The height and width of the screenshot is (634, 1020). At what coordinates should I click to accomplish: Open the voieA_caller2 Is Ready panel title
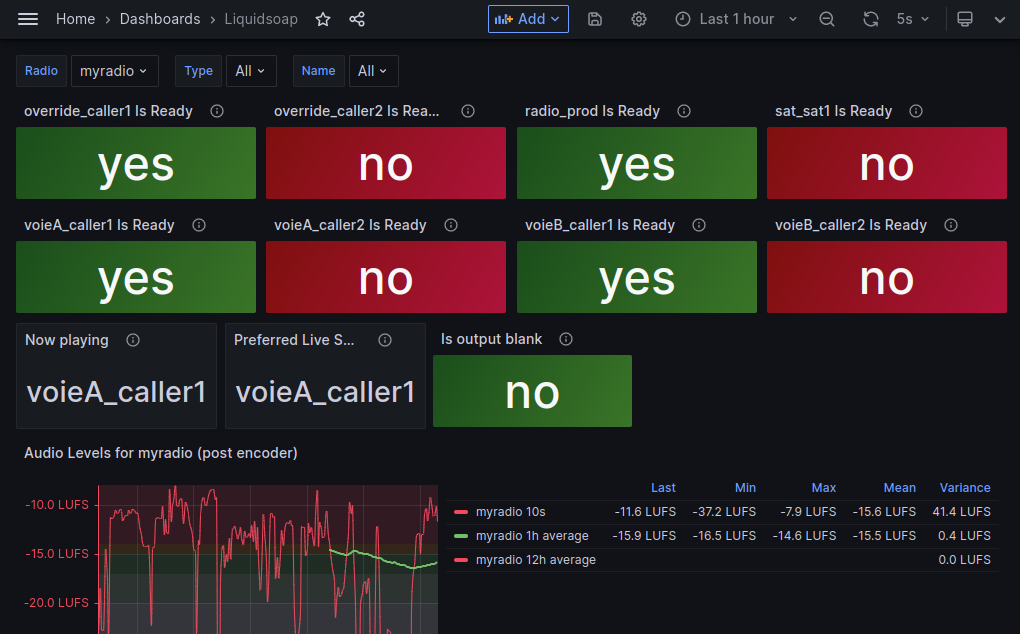pyautogui.click(x=350, y=225)
